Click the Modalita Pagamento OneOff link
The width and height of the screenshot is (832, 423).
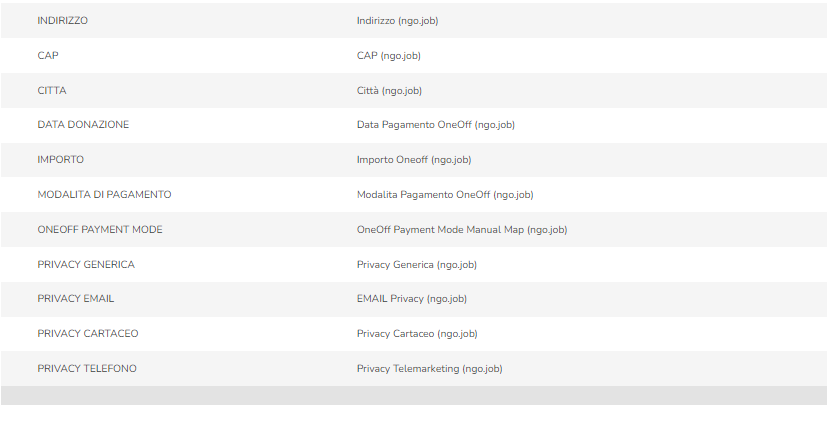[445, 195]
